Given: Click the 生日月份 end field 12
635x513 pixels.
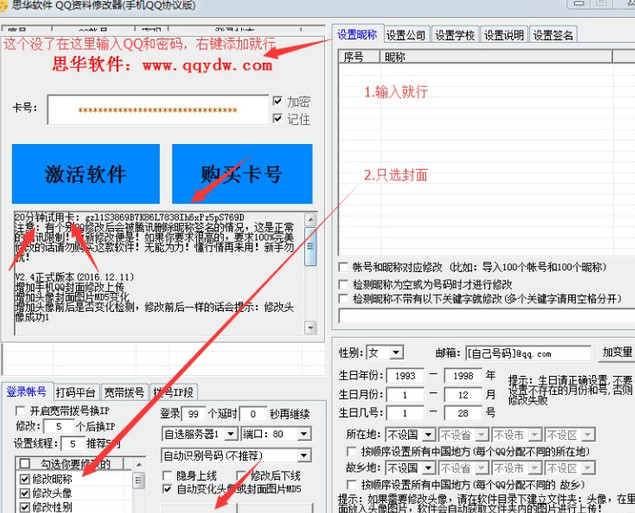Looking at the screenshot, I should 463,394.
